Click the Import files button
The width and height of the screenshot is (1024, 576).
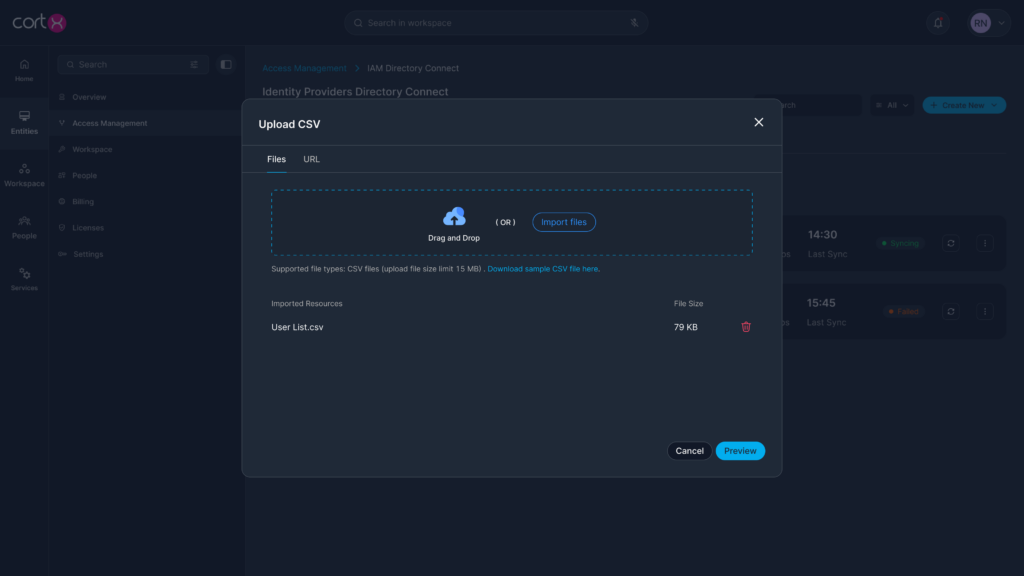(564, 222)
